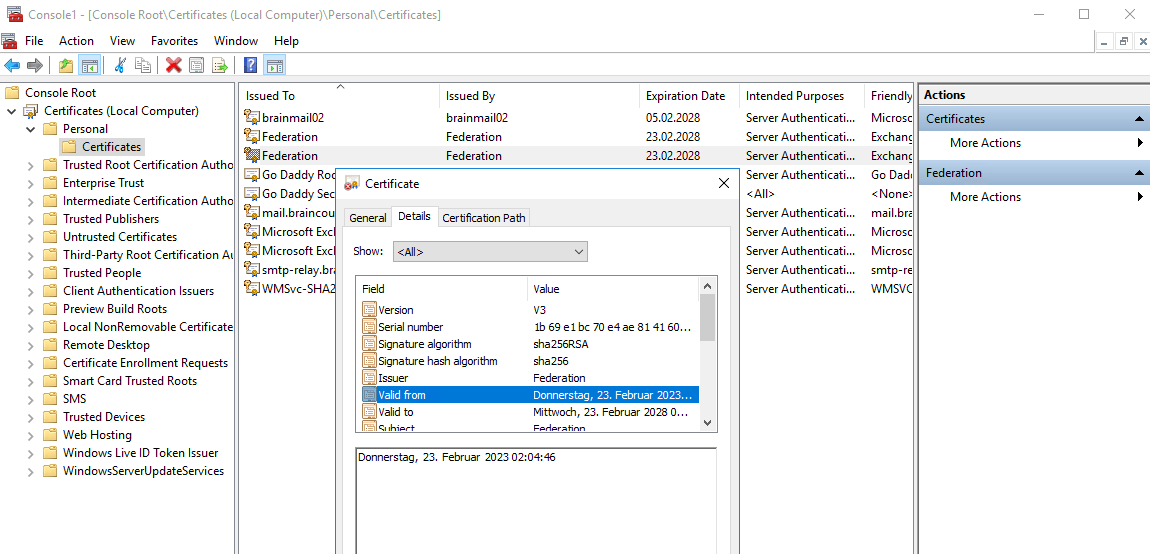
Task: Click the red X Delete icon
Action: [x=174, y=65]
